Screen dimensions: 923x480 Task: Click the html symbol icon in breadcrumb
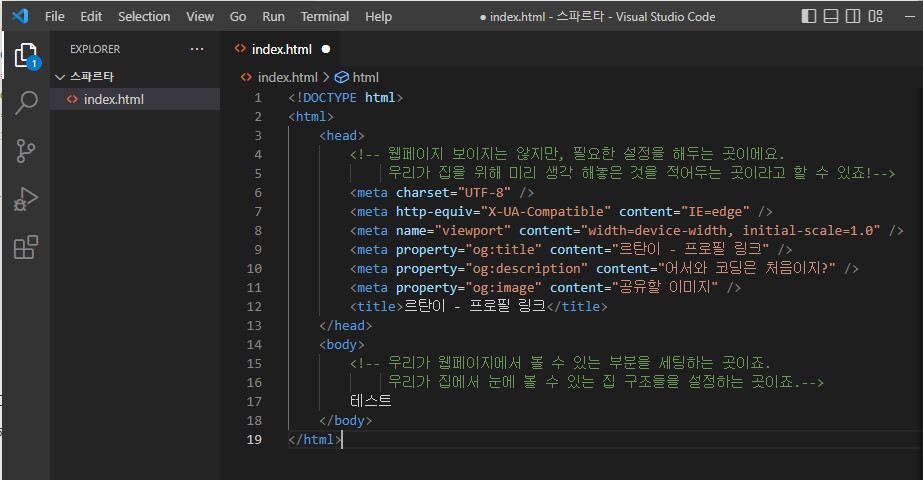[x=341, y=77]
